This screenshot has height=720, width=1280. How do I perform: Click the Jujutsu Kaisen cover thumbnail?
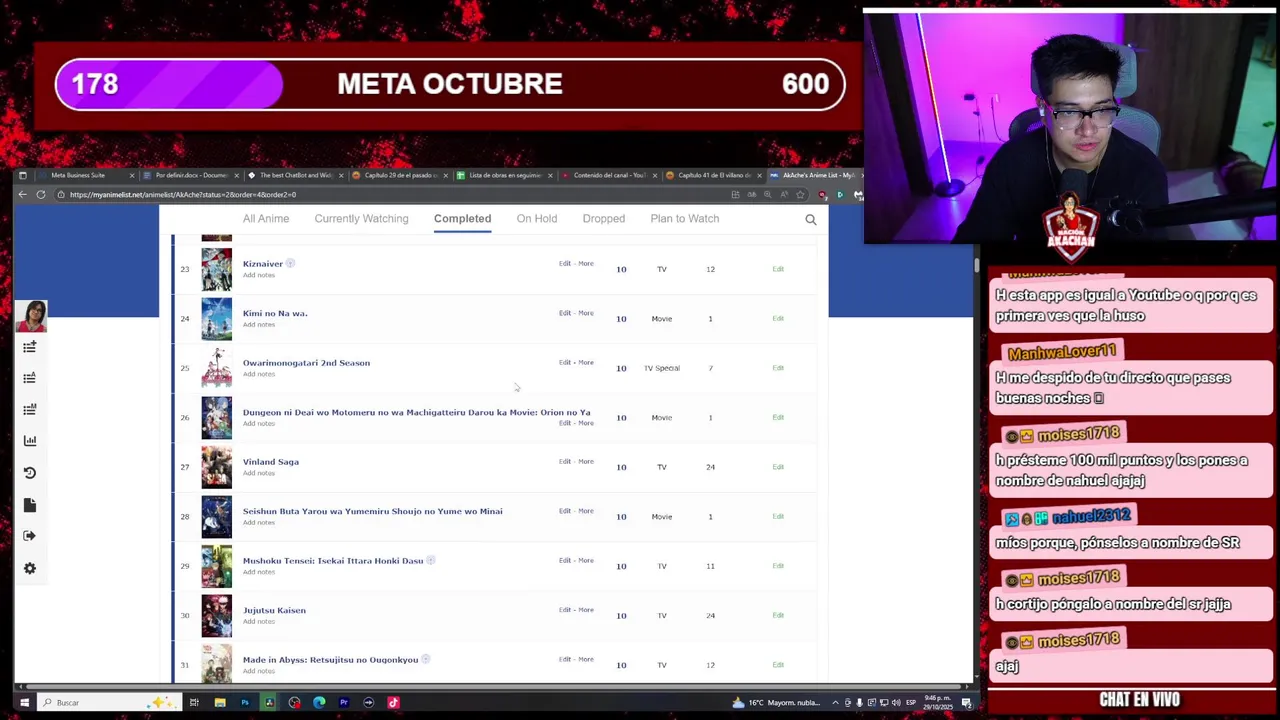click(216, 615)
